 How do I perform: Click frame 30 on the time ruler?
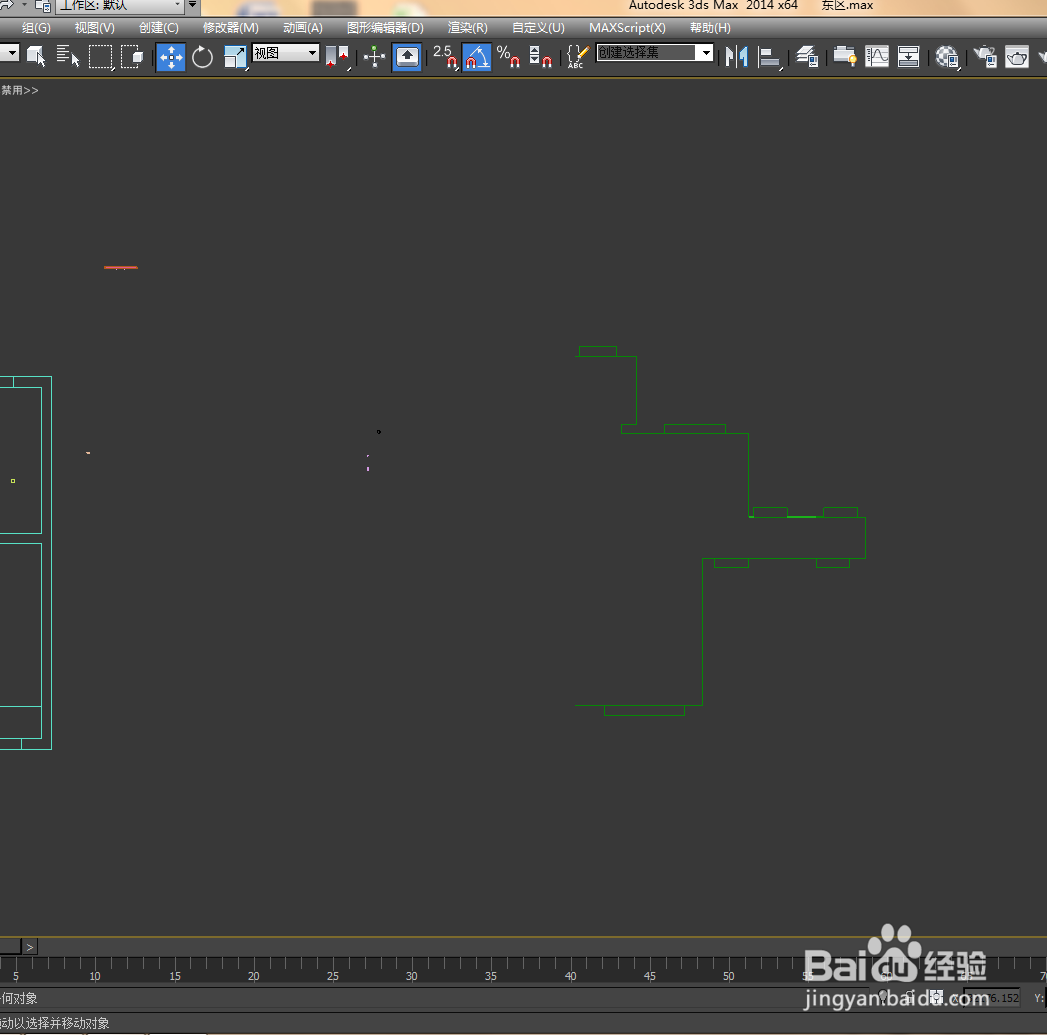pos(411,976)
